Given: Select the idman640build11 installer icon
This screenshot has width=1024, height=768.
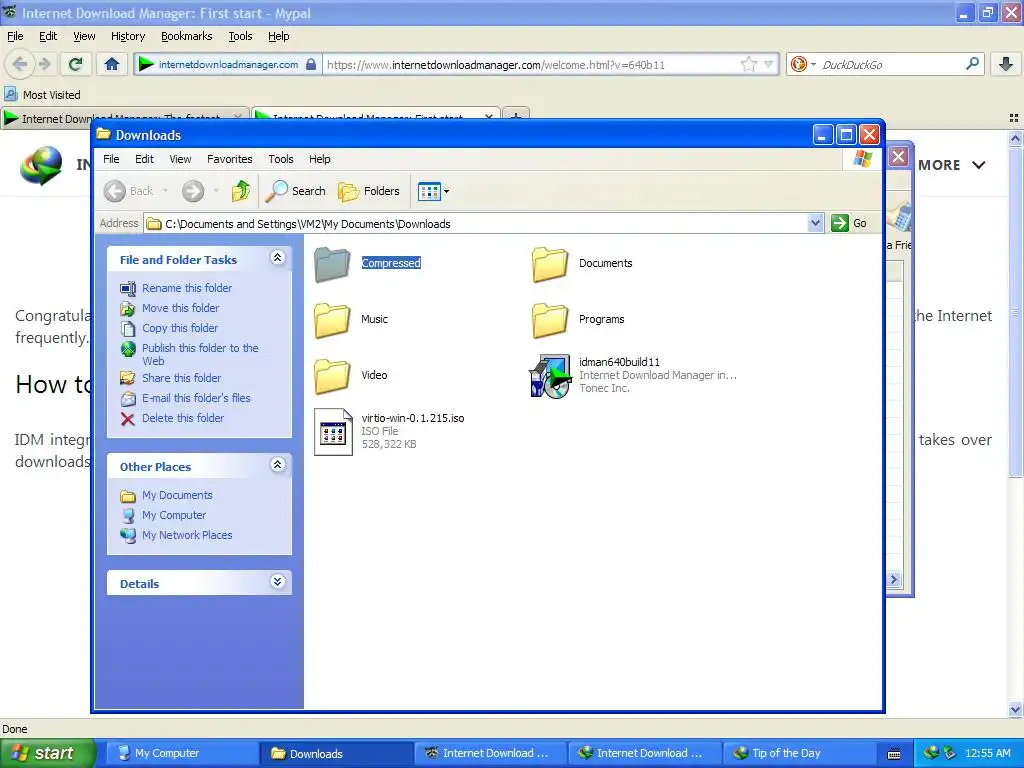Looking at the screenshot, I should tap(550, 376).
